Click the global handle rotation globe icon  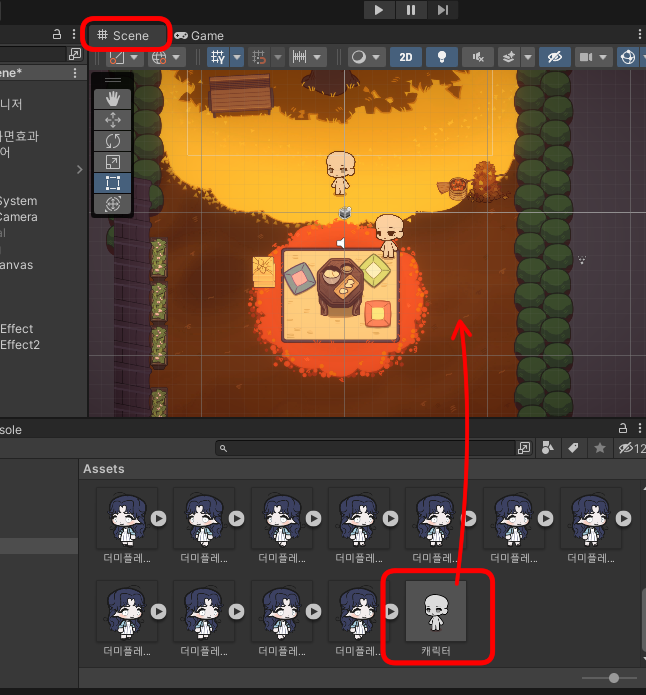click(x=159, y=57)
